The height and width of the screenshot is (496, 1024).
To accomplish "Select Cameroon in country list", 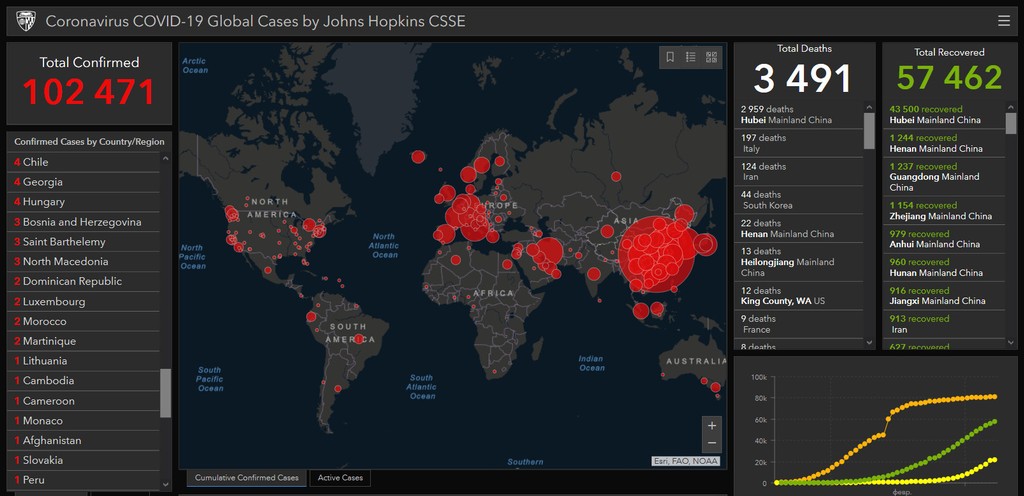I will (83, 401).
